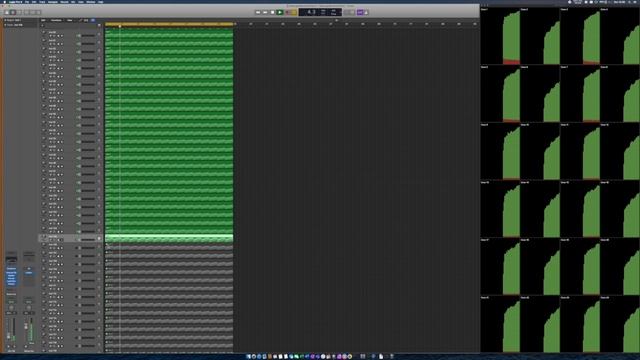Toggle the Library button in control bar

[x=7, y=12]
